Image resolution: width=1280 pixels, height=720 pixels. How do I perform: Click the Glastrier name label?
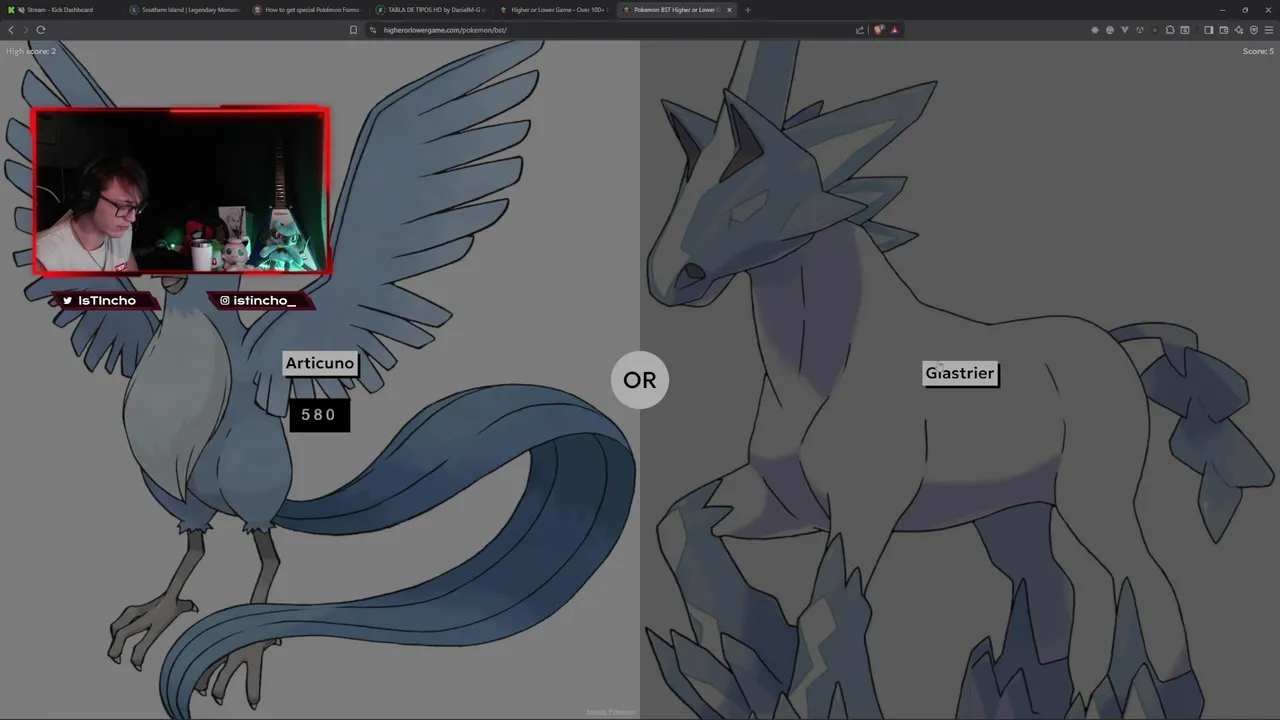[960, 373]
